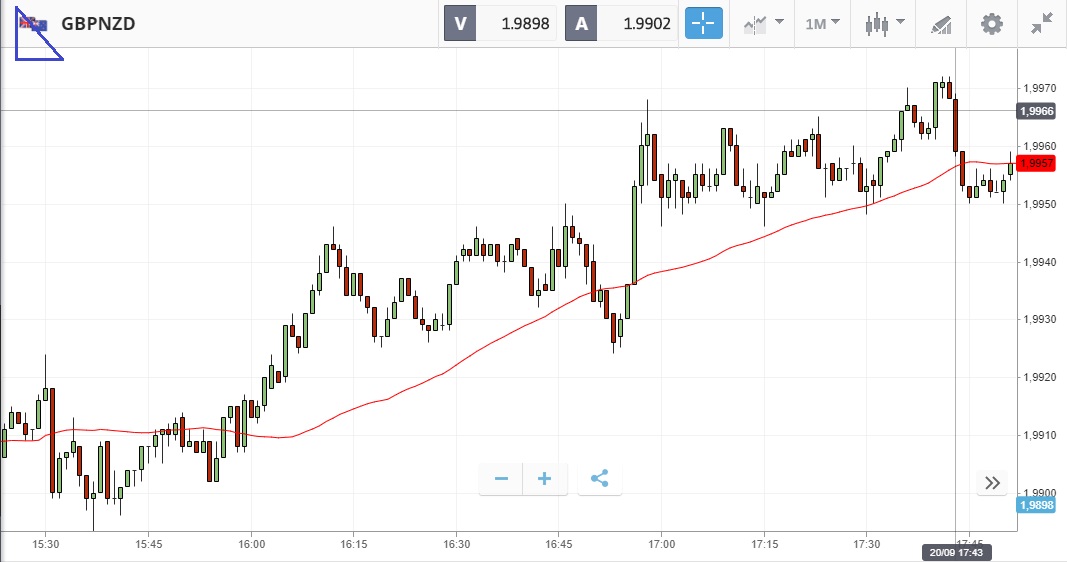1067x562 pixels.
Task: Open chart settings gear
Action: tap(991, 23)
